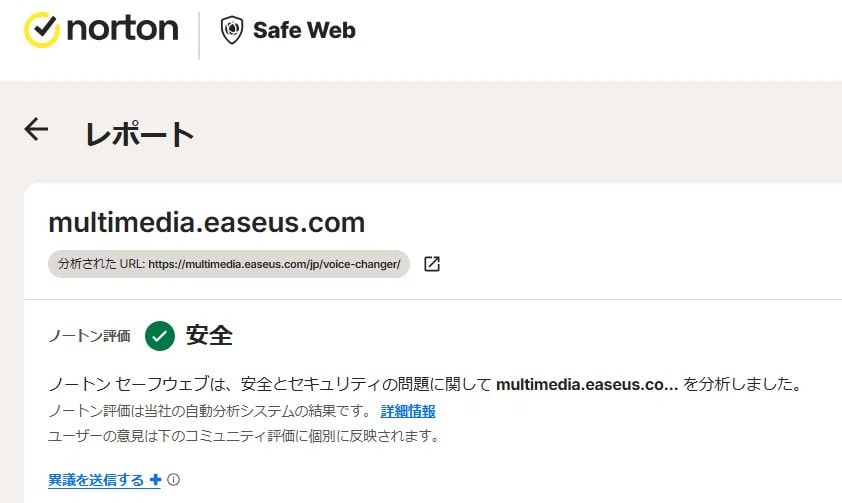Click the 自動分析システム explanation sentence
Viewport: 842px width, 503px height.
click(210, 411)
